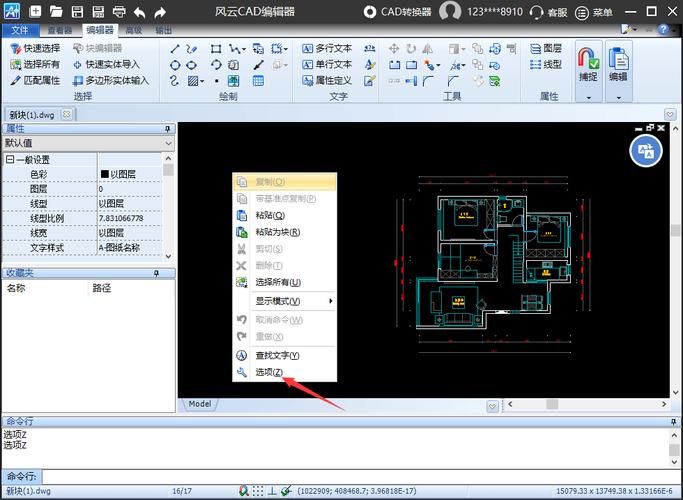Open the layout tabs dropdown beside Model
The image size is (683, 500).
click(x=492, y=406)
